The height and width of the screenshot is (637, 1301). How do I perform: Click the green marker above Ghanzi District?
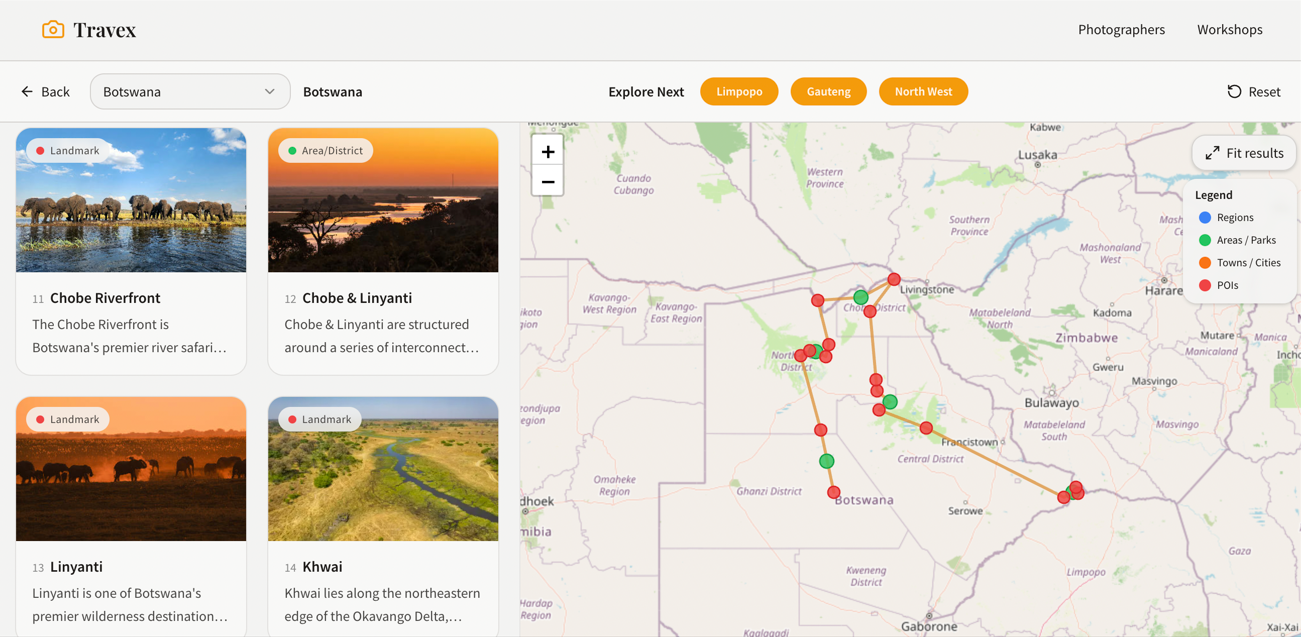(x=827, y=461)
